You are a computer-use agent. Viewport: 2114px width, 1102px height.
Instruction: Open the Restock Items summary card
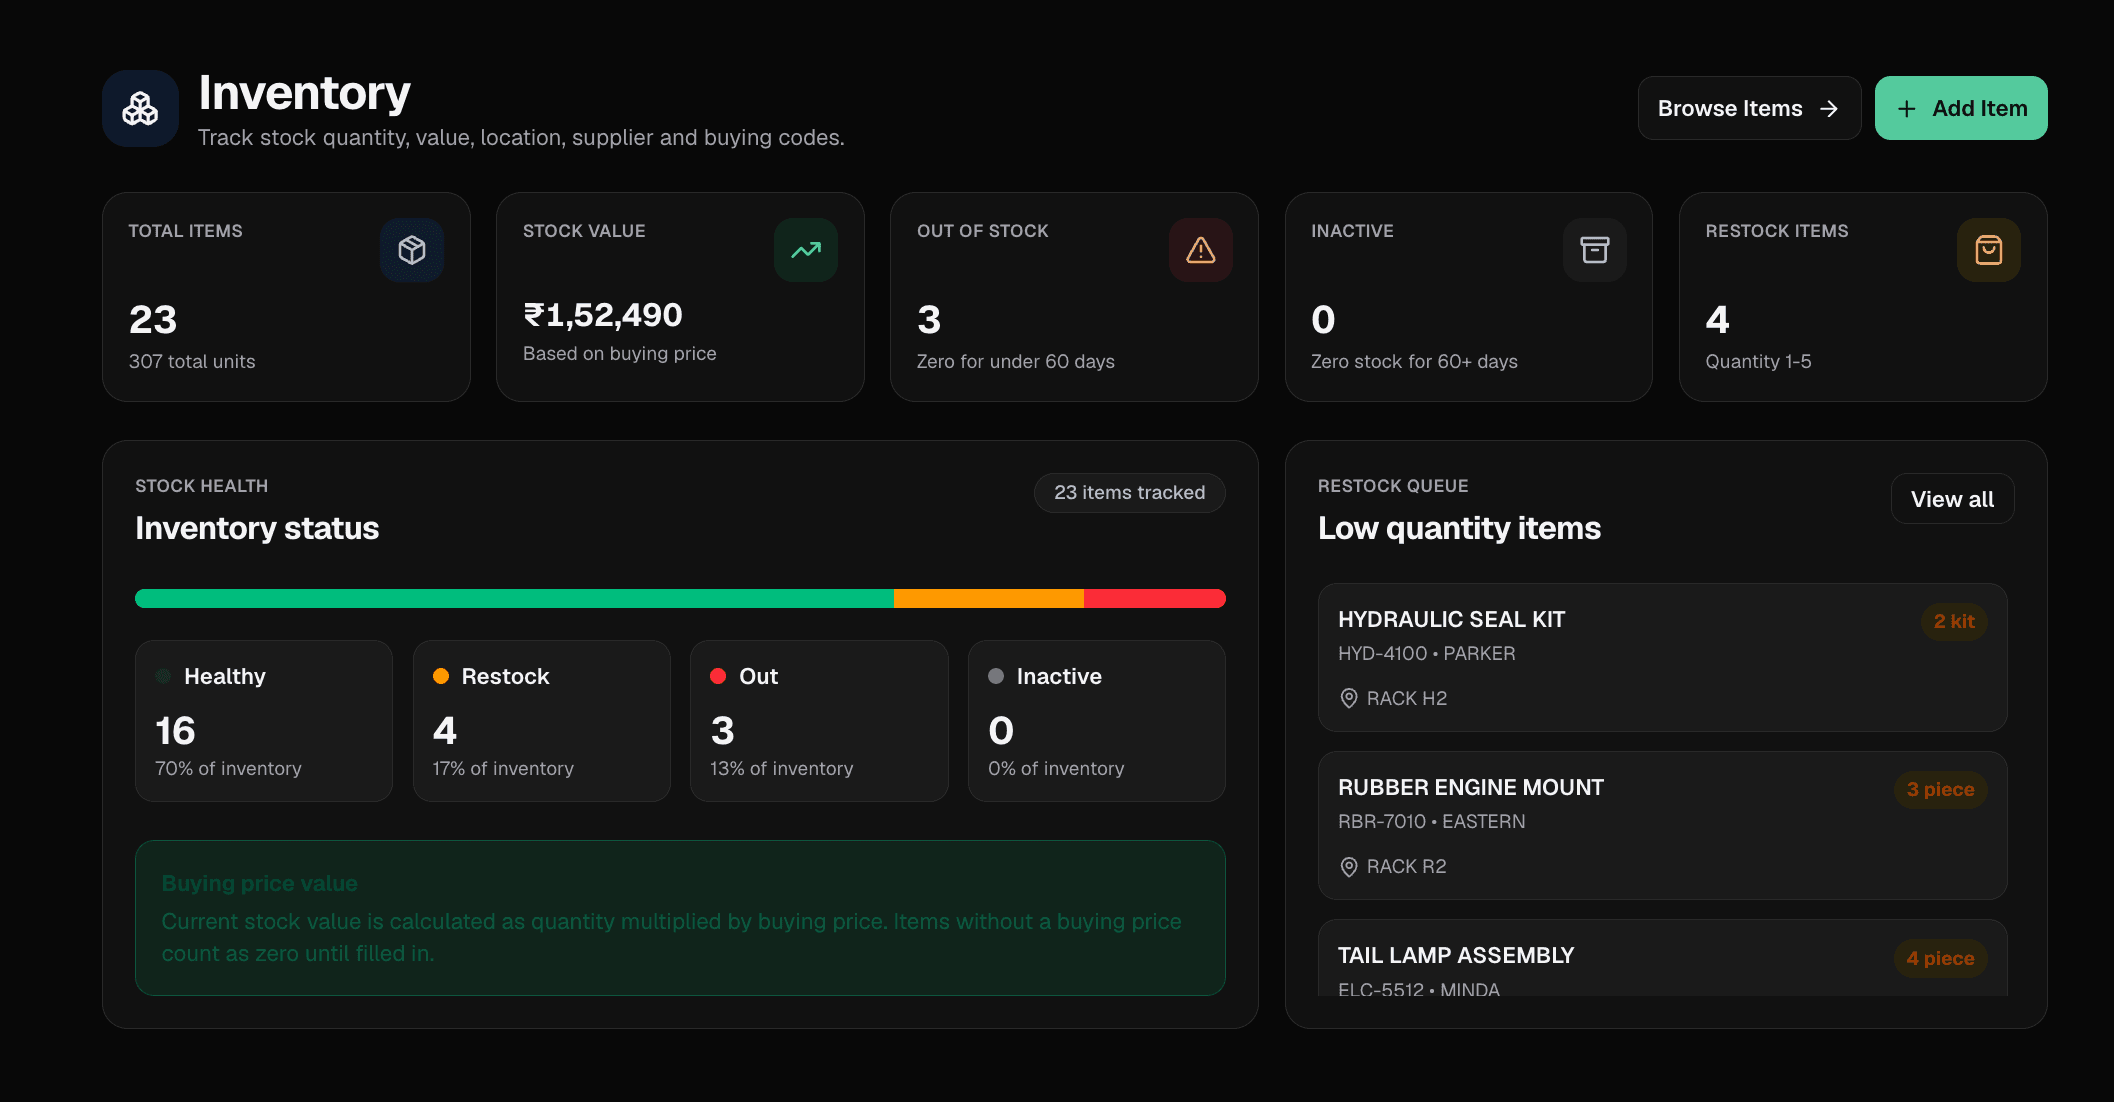(1863, 297)
